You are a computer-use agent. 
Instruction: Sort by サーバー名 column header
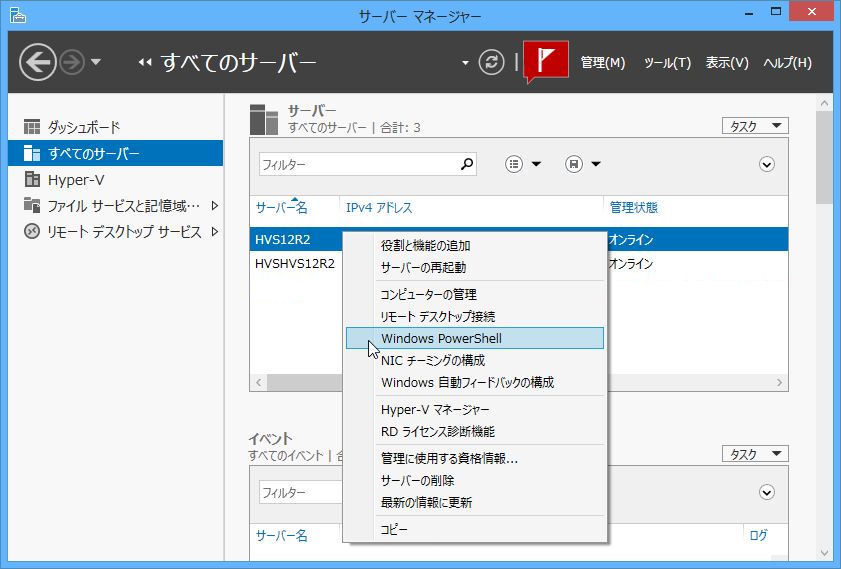(x=282, y=208)
